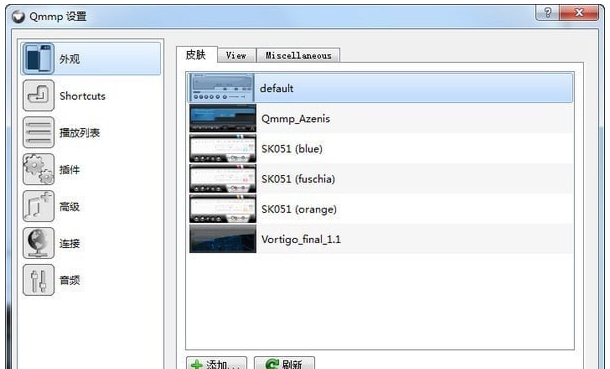Click the '音频' label in sidebar
This screenshot has height=369, width=610.
pos(70,280)
